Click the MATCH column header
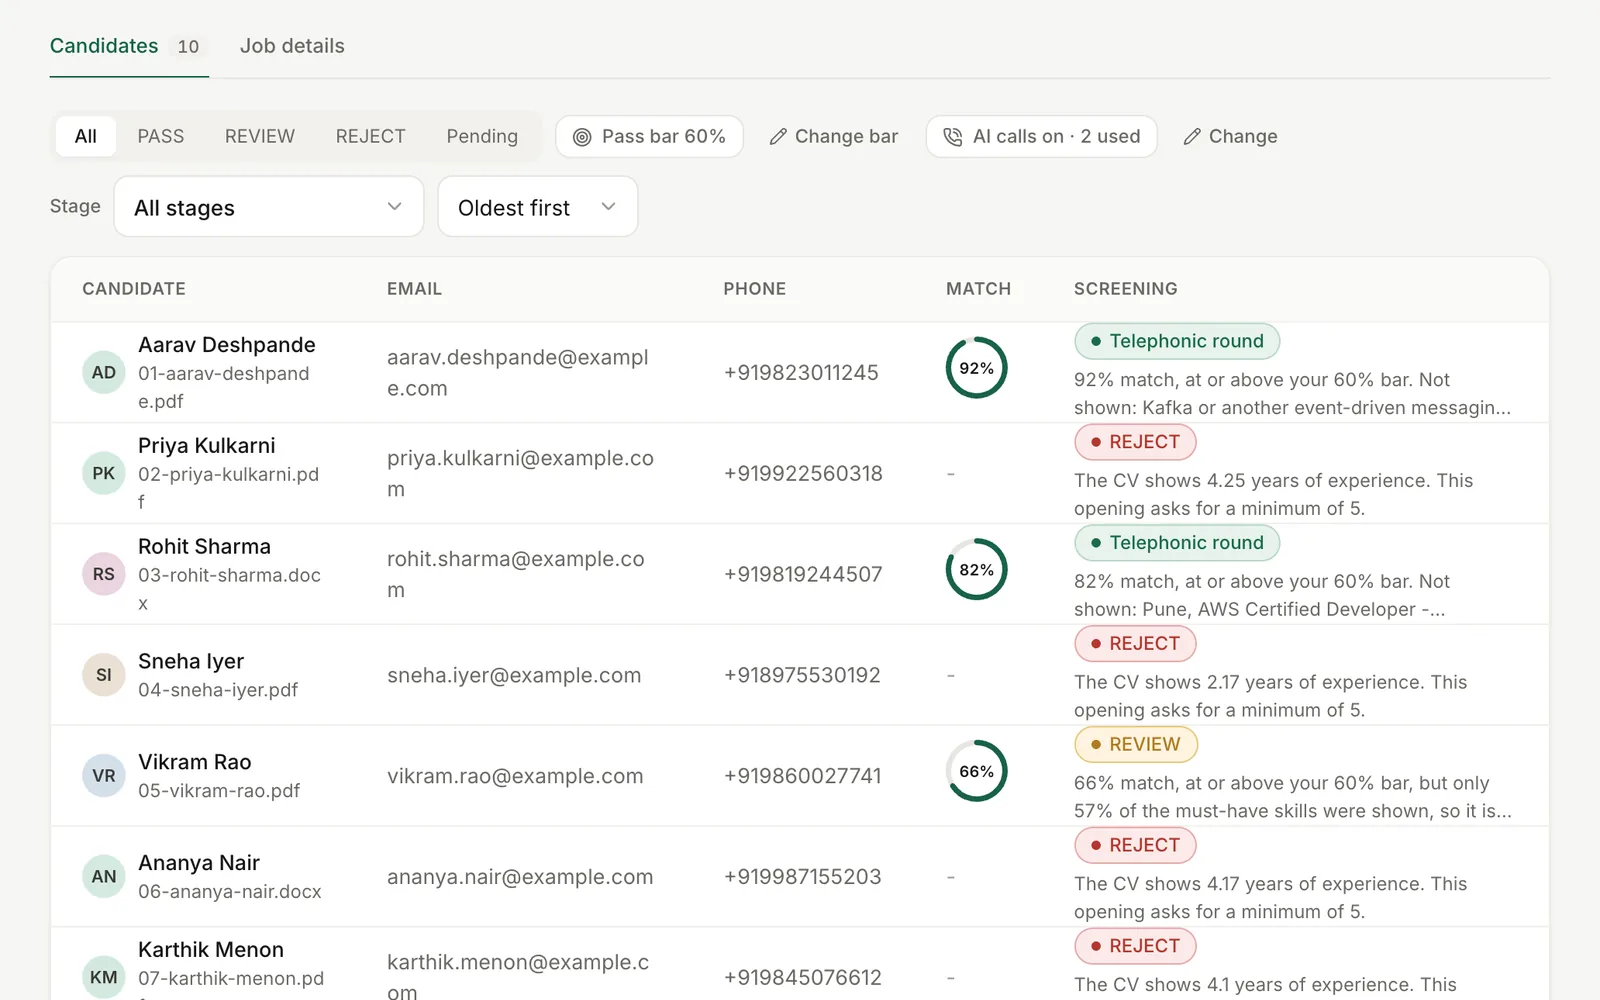Viewport: 1600px width, 1000px height. (x=978, y=289)
